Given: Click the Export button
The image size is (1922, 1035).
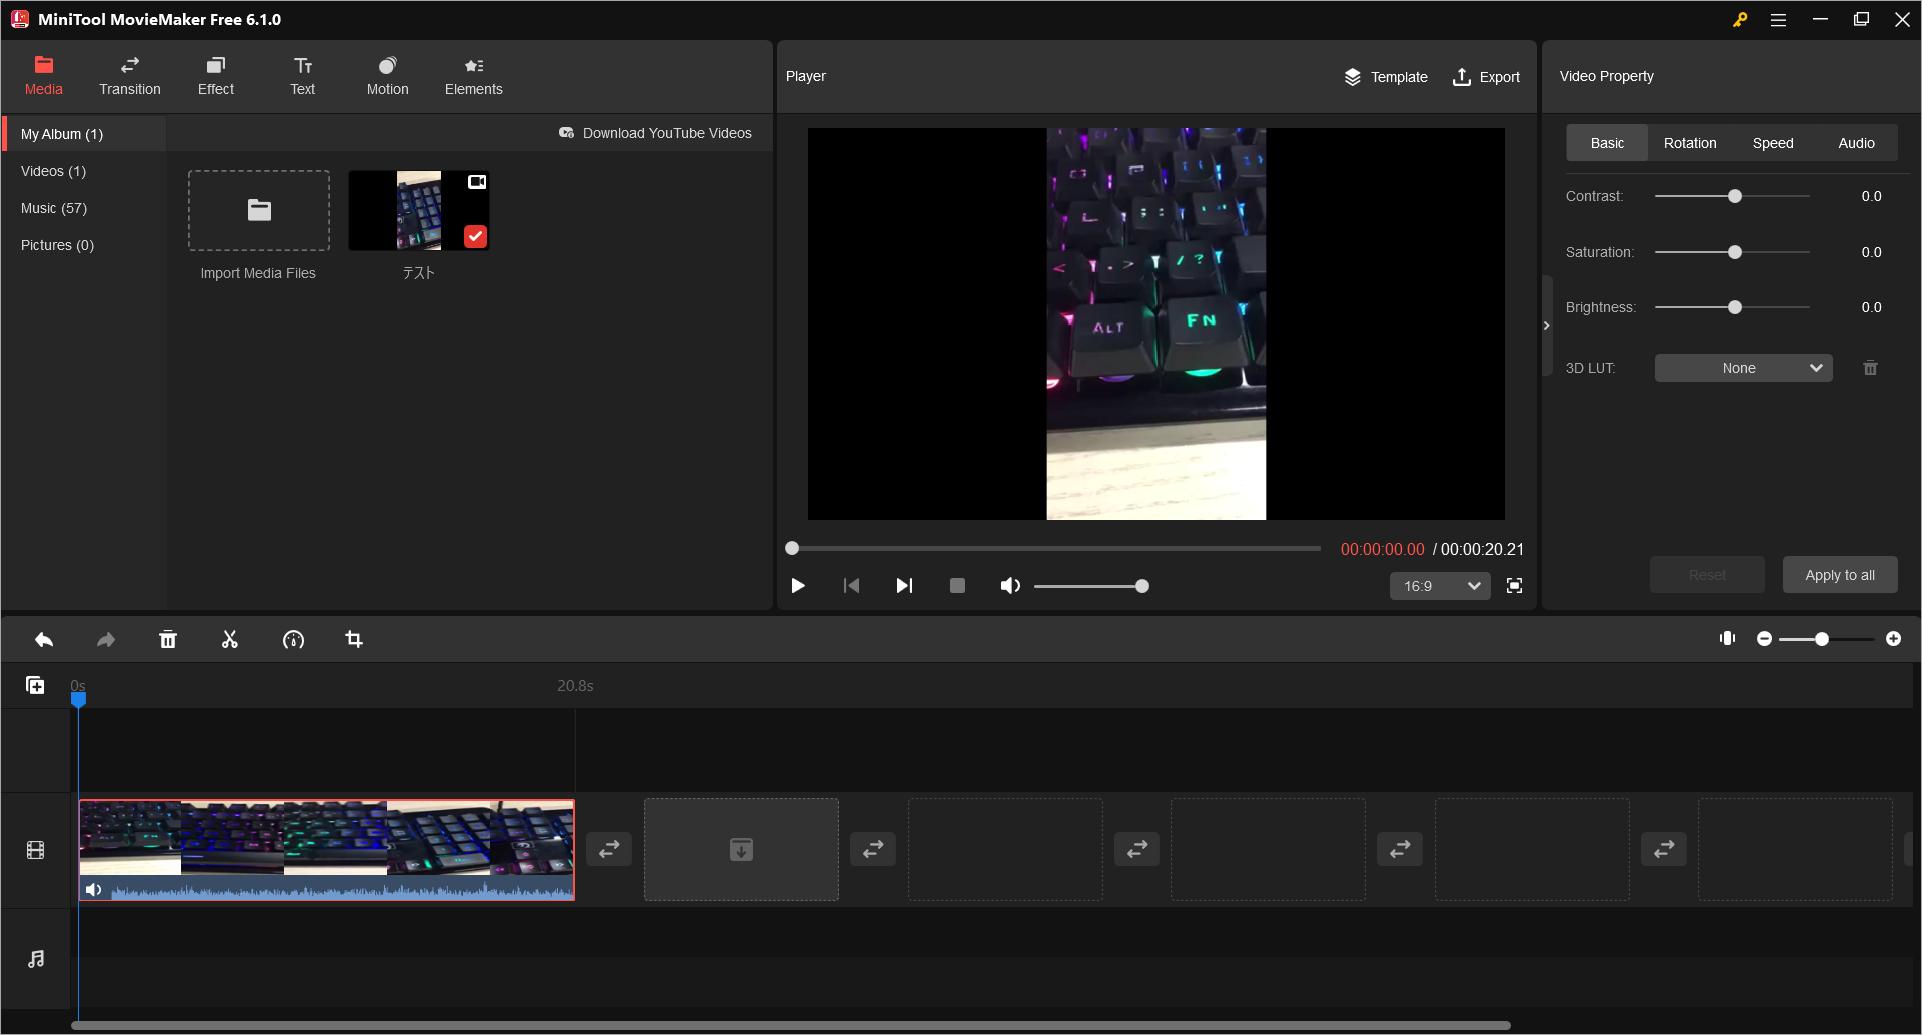Looking at the screenshot, I should coord(1486,77).
